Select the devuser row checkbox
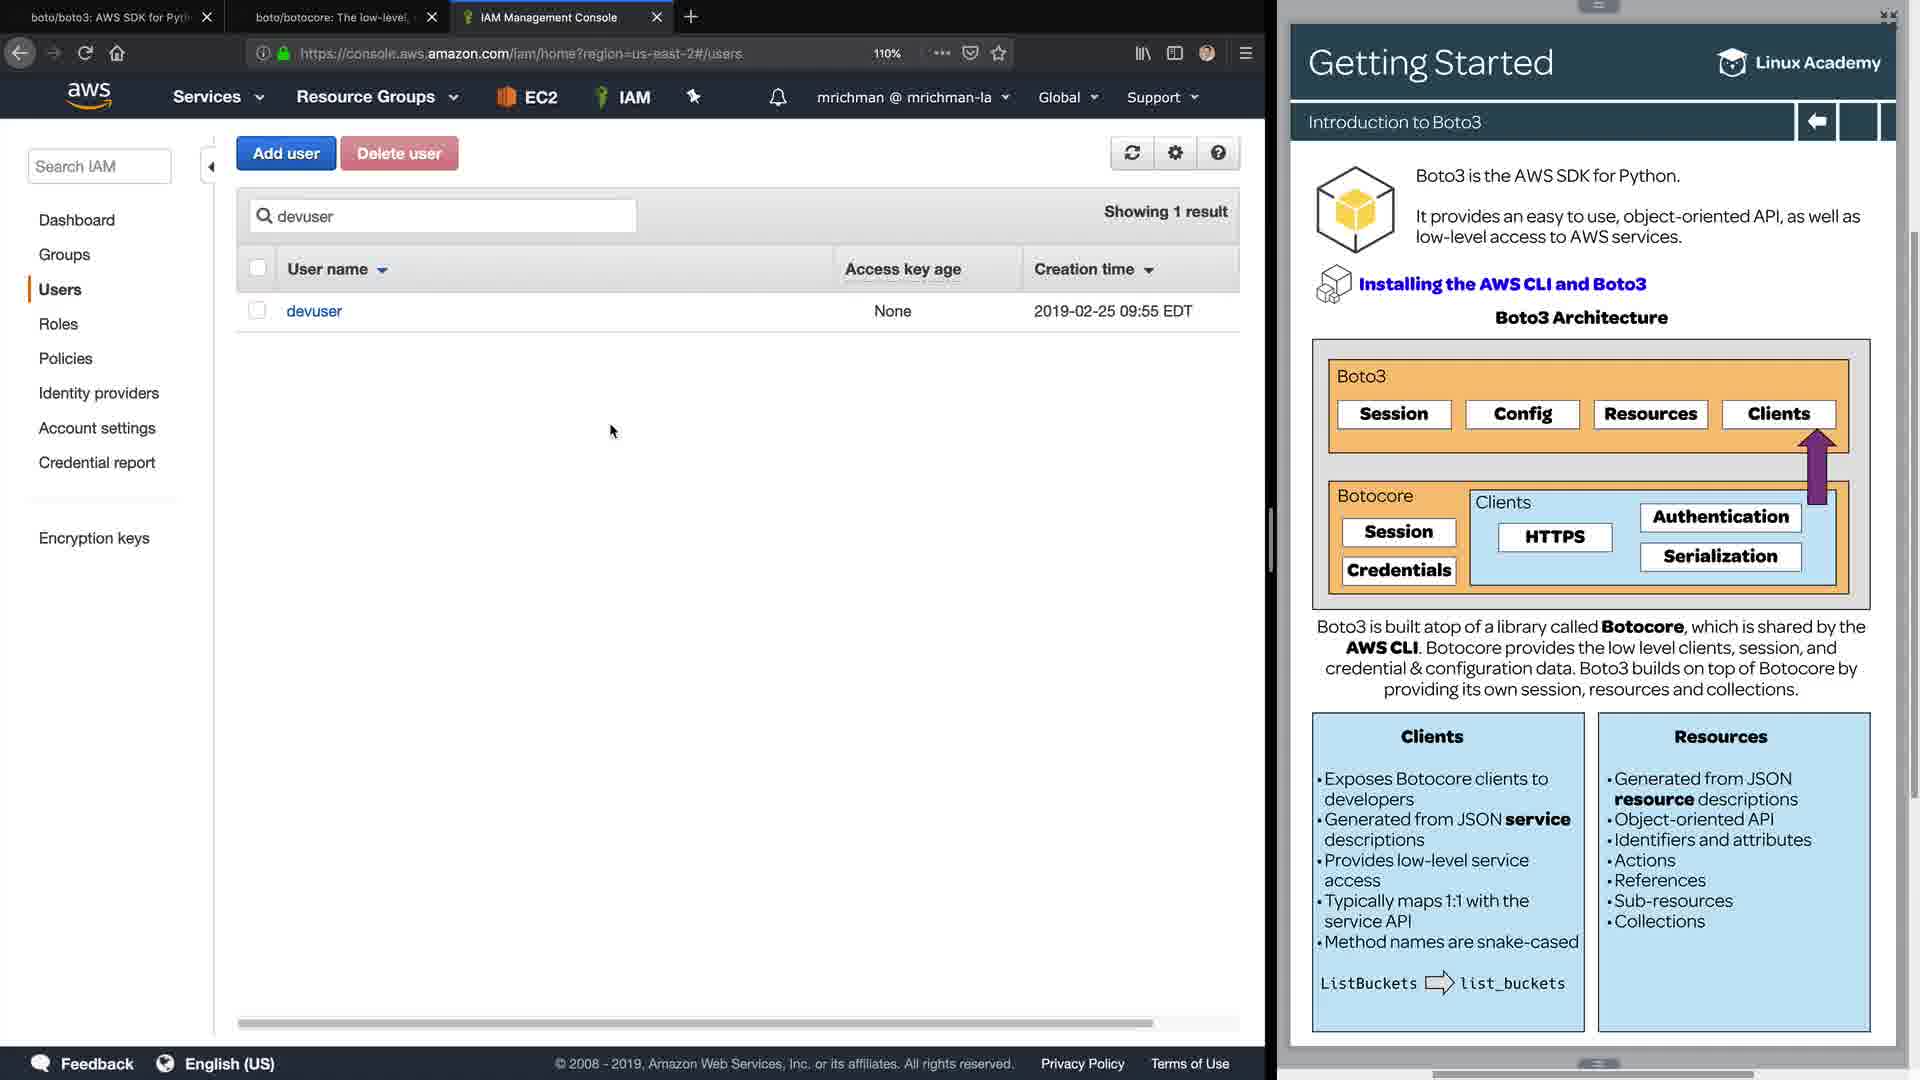The image size is (1920, 1080). click(257, 311)
